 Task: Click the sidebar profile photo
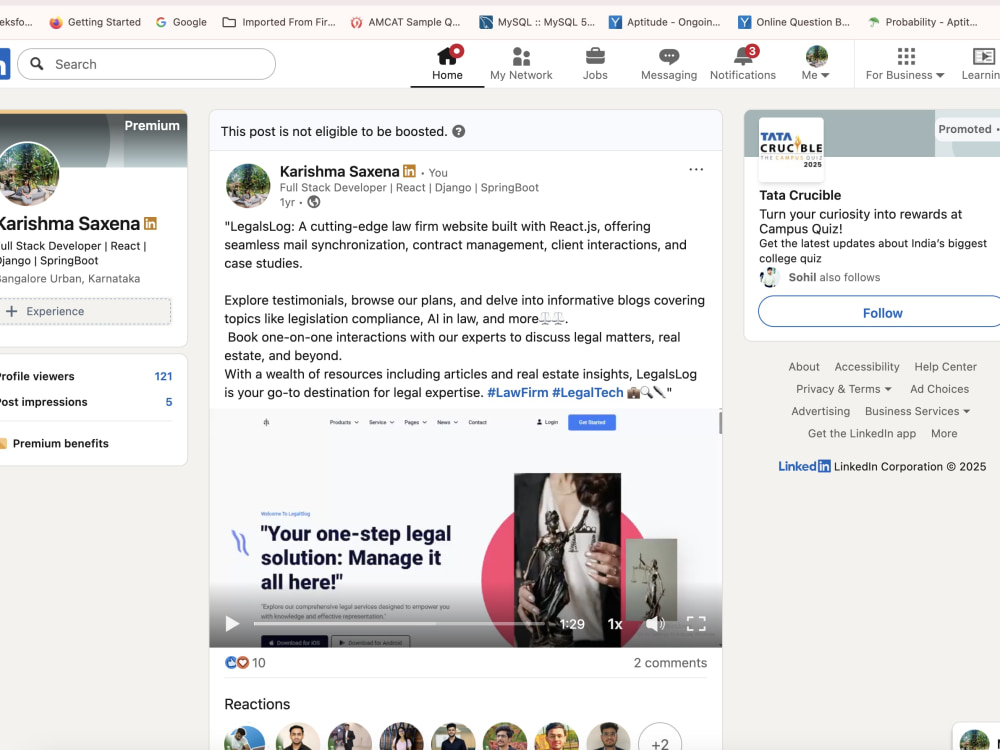[28, 173]
